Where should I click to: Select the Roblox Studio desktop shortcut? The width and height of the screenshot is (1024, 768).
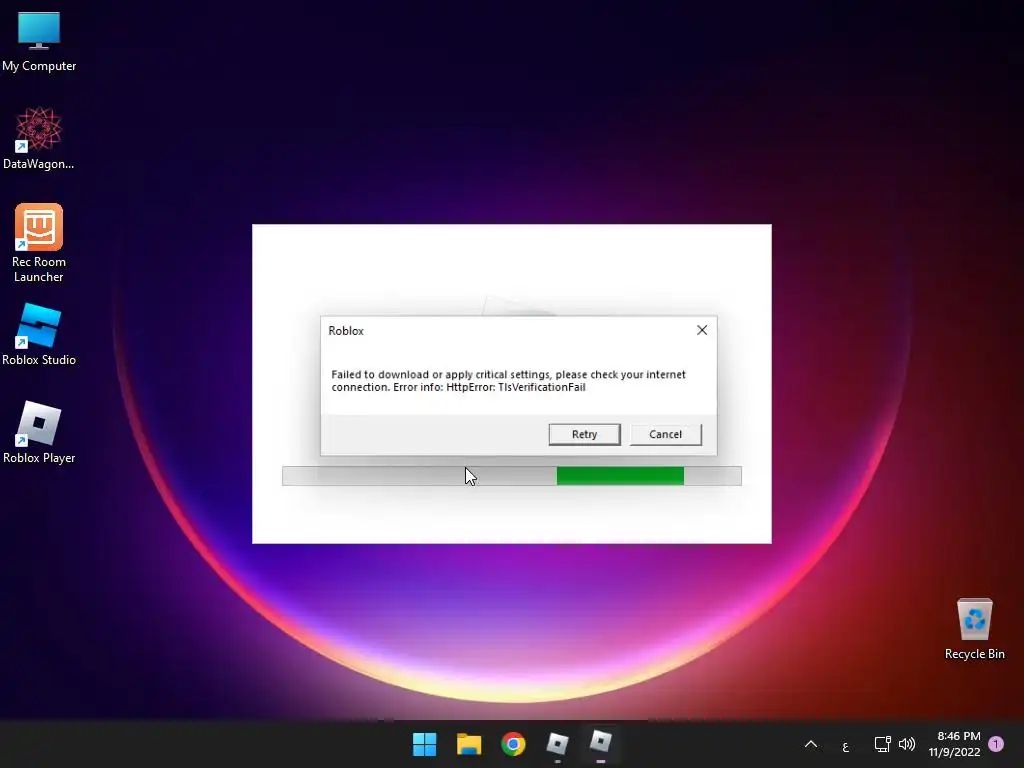click(x=39, y=334)
